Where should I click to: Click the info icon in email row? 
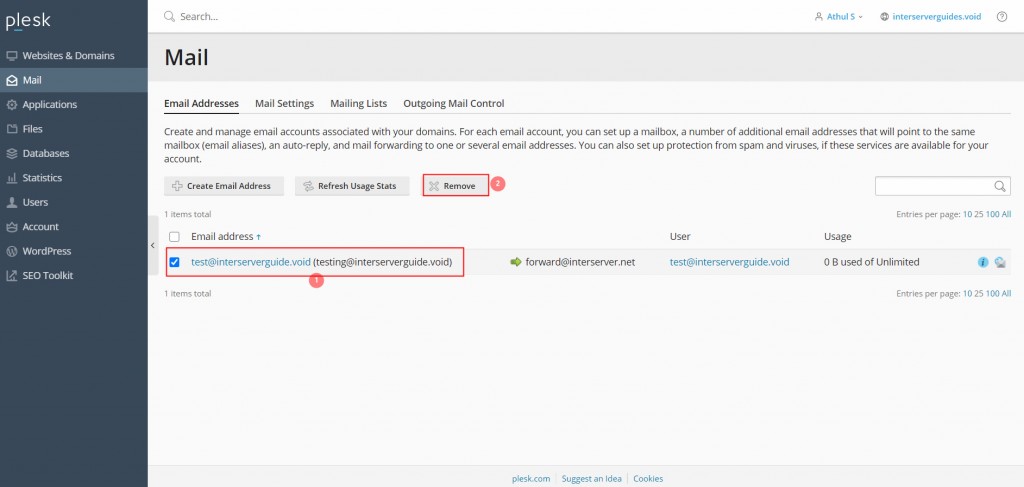click(983, 262)
